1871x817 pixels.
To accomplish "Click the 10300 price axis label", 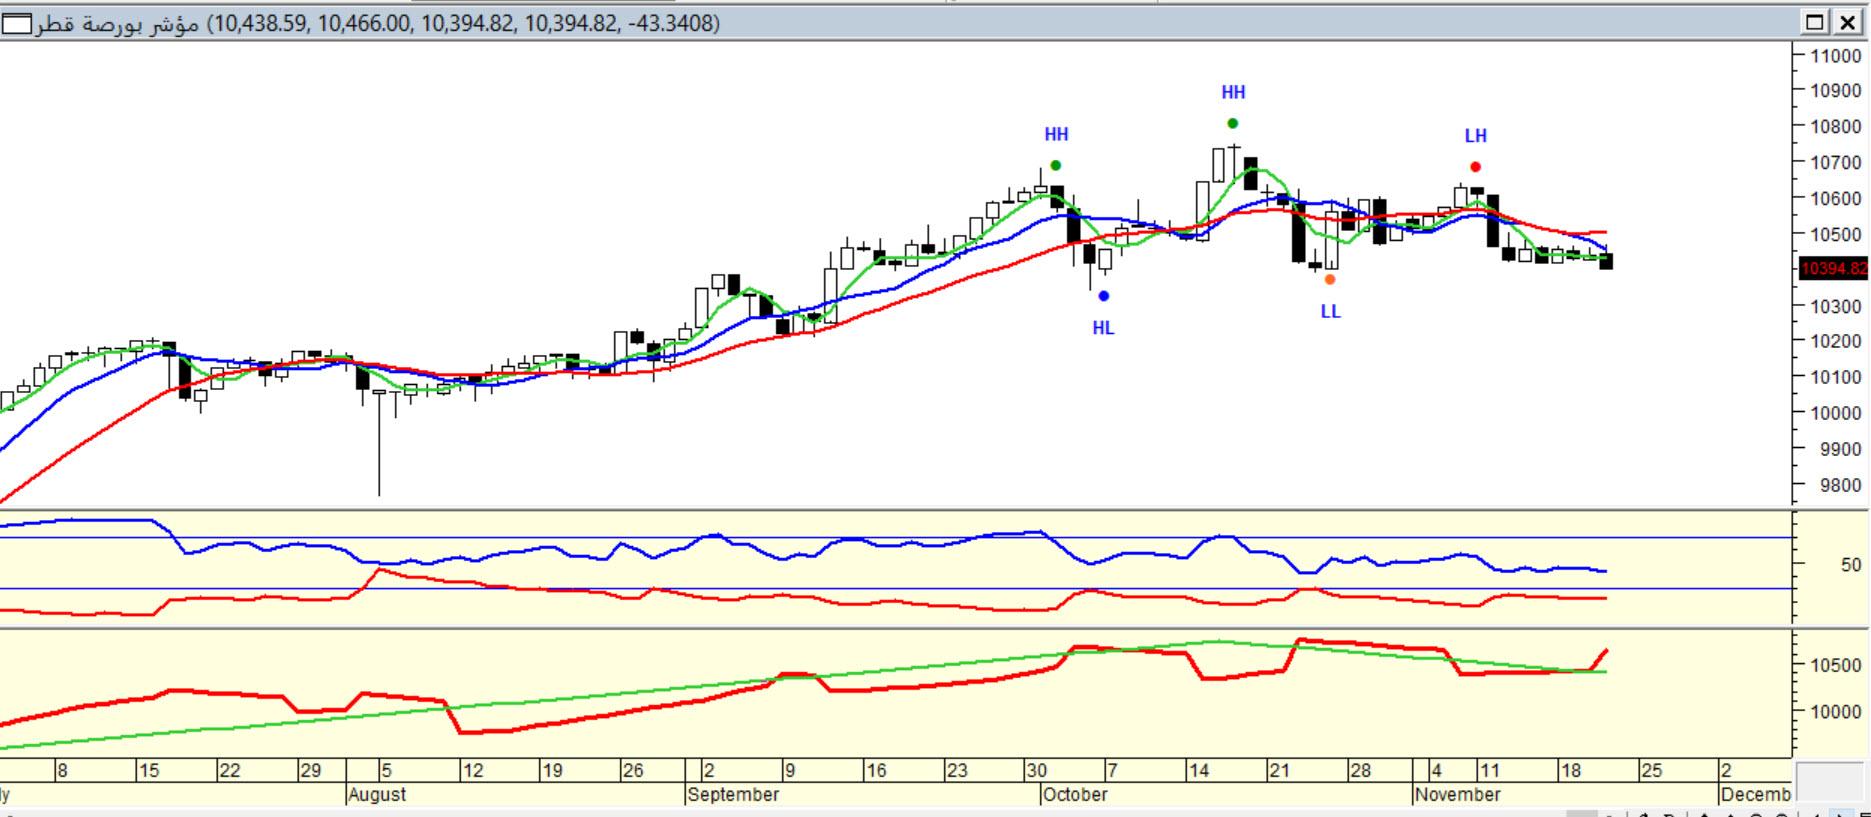I will (x=1835, y=306).
